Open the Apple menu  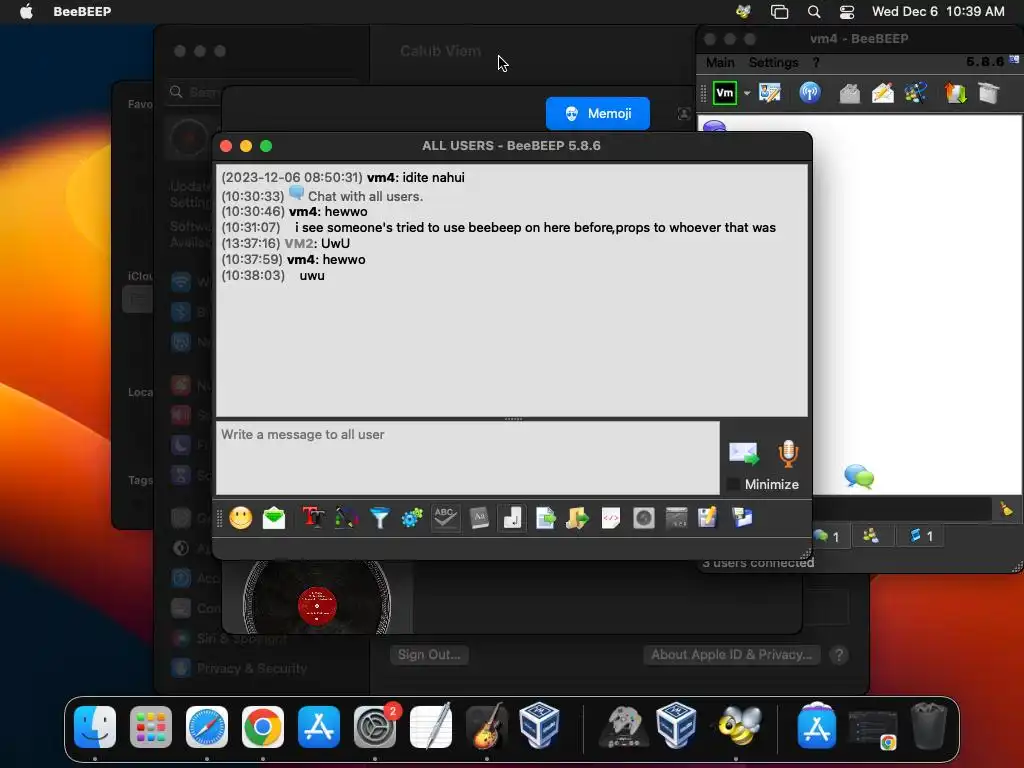pyautogui.click(x=26, y=11)
